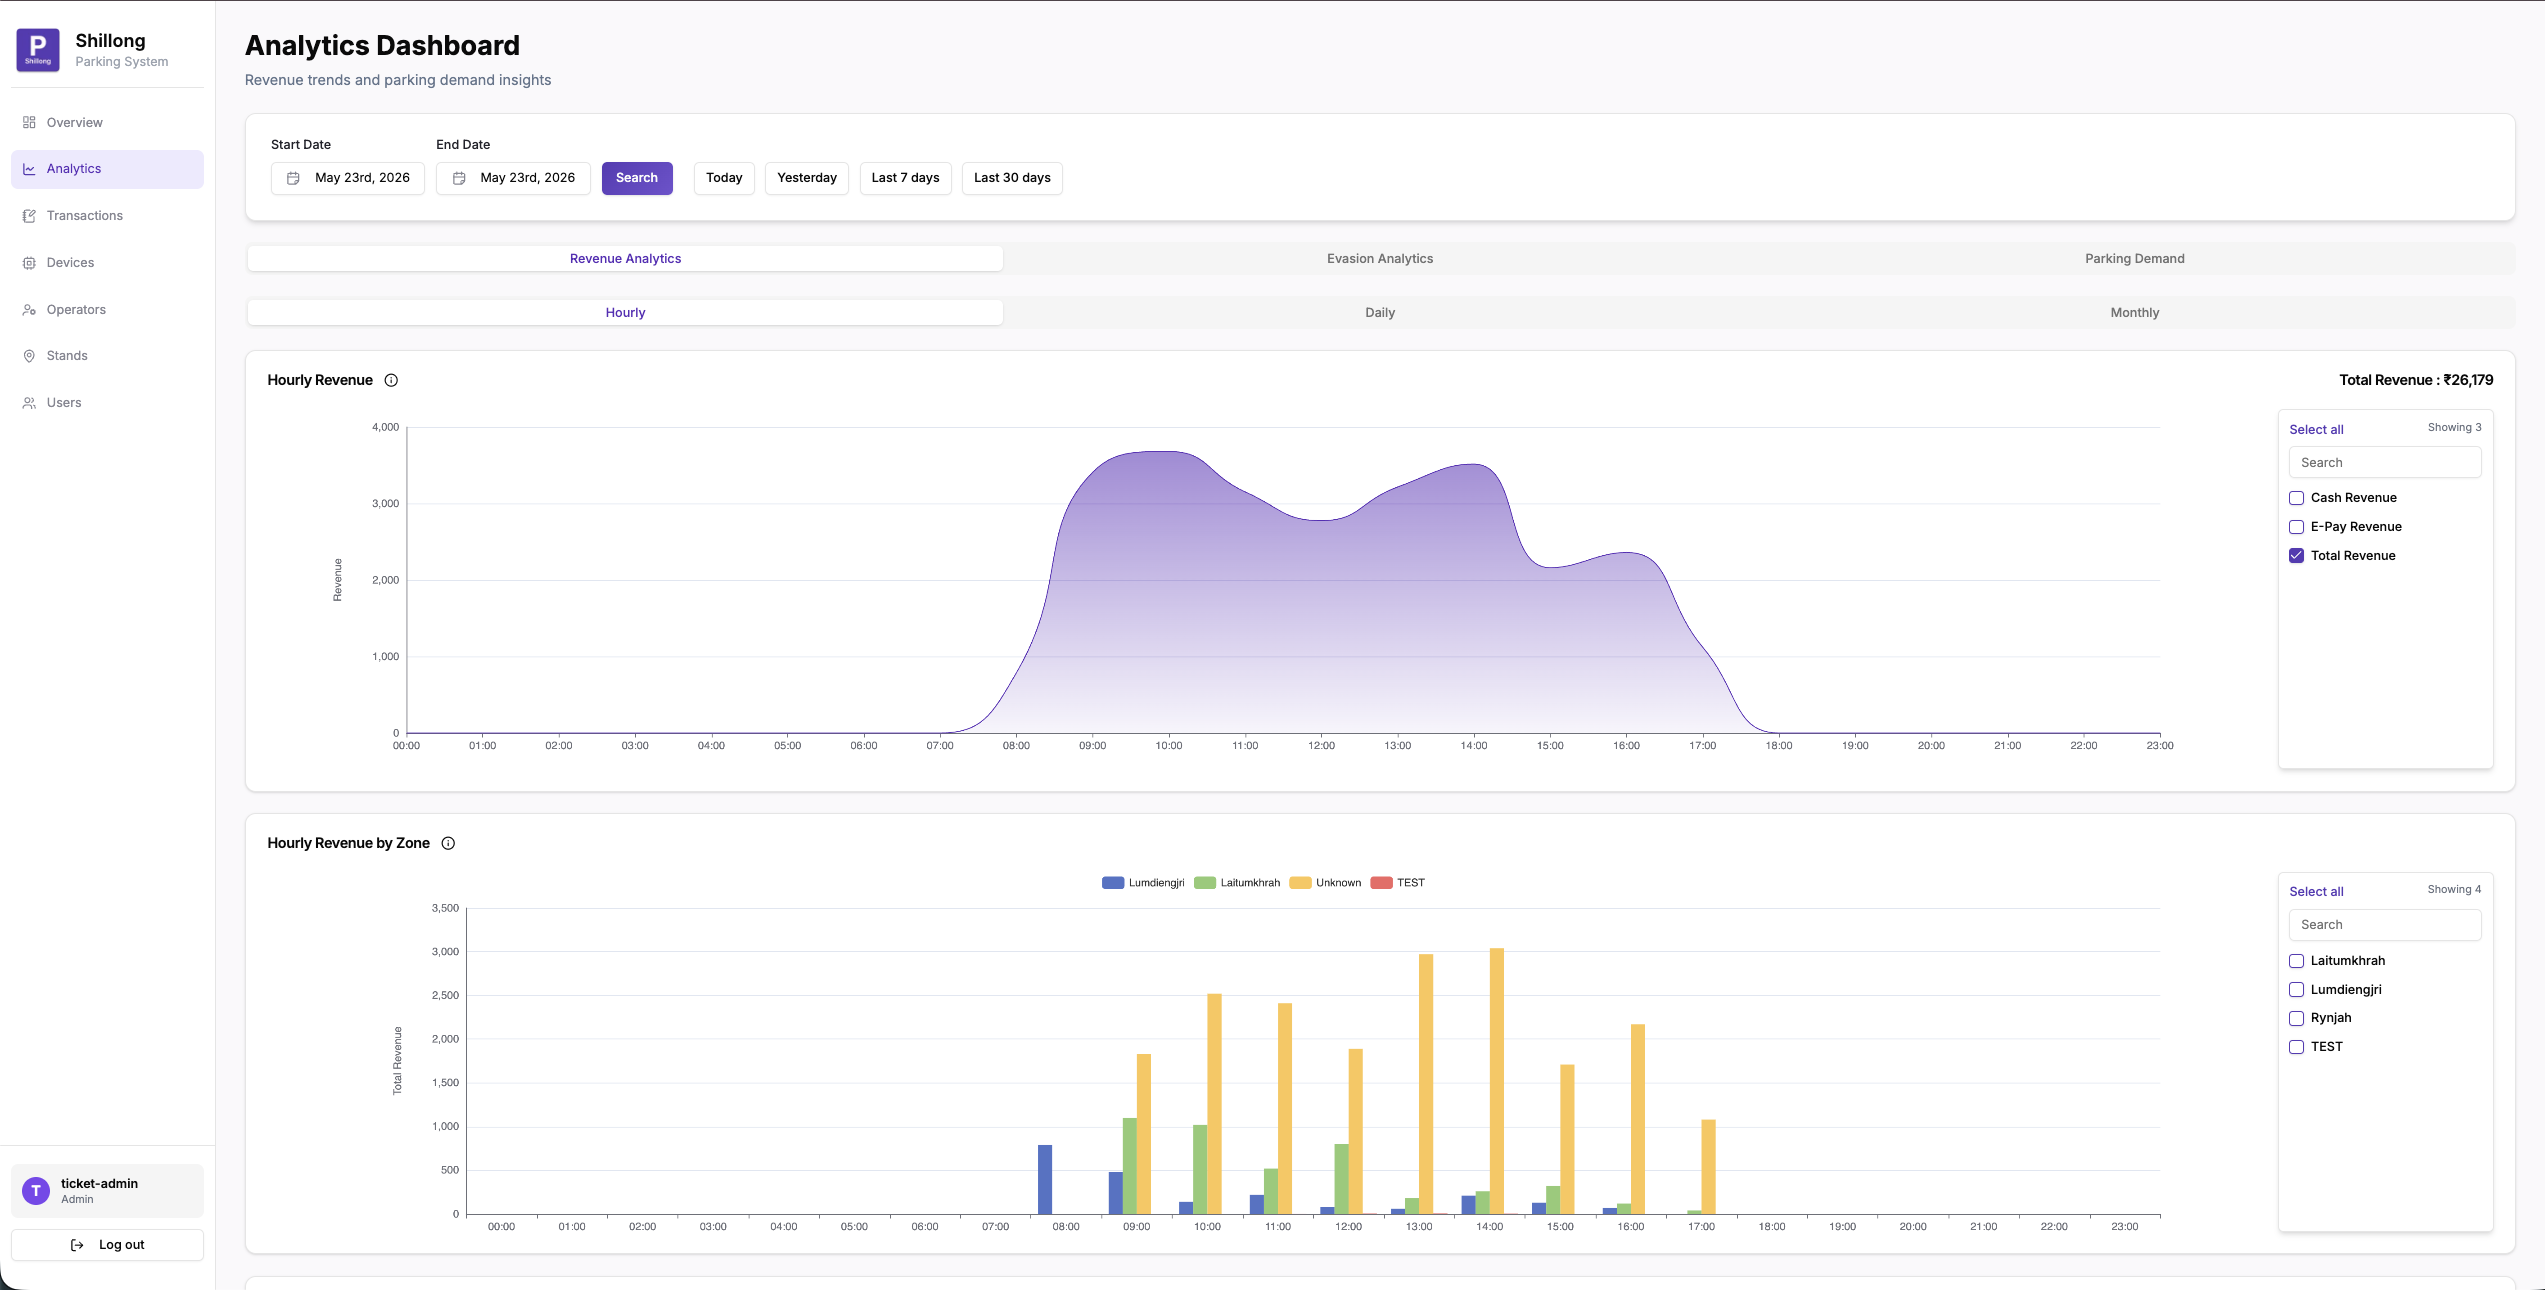This screenshot has width=2545, height=1290.
Task: Open Stands page in sidebar
Action: click(x=107, y=356)
